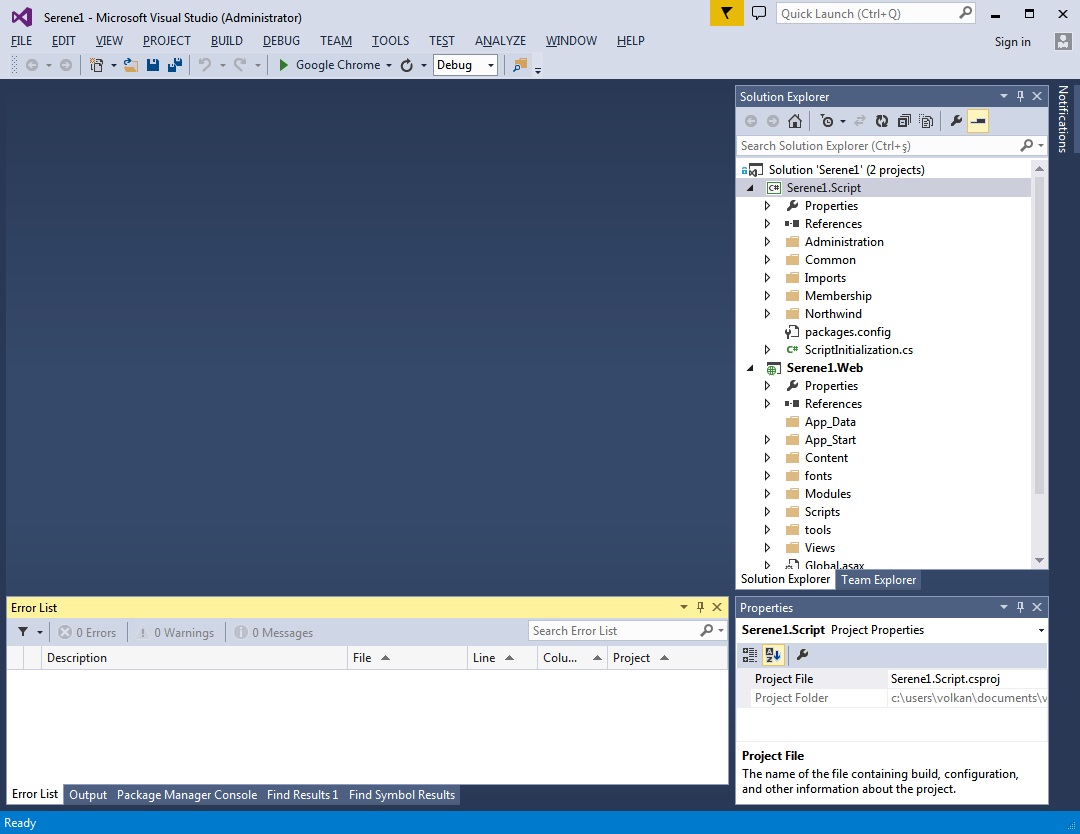1080x834 pixels.
Task: Click the Open File toolbar icon
Action: (131, 65)
